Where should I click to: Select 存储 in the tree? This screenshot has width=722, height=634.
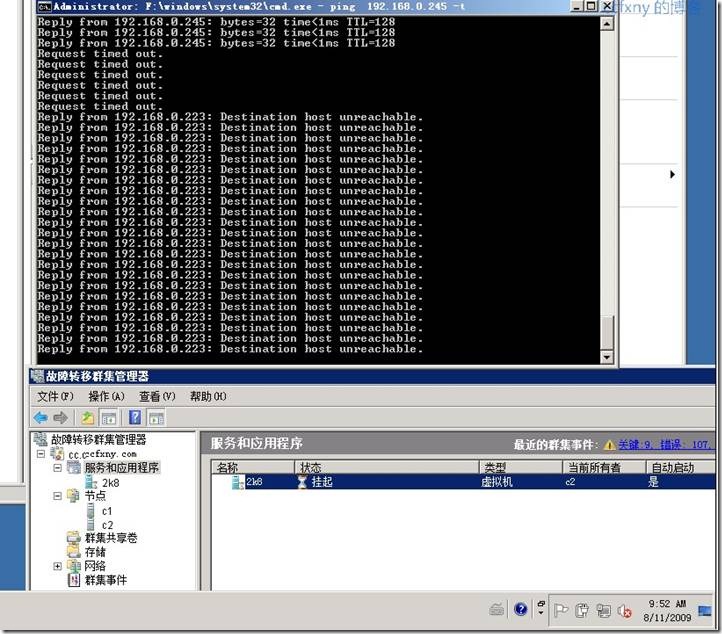(x=95, y=552)
